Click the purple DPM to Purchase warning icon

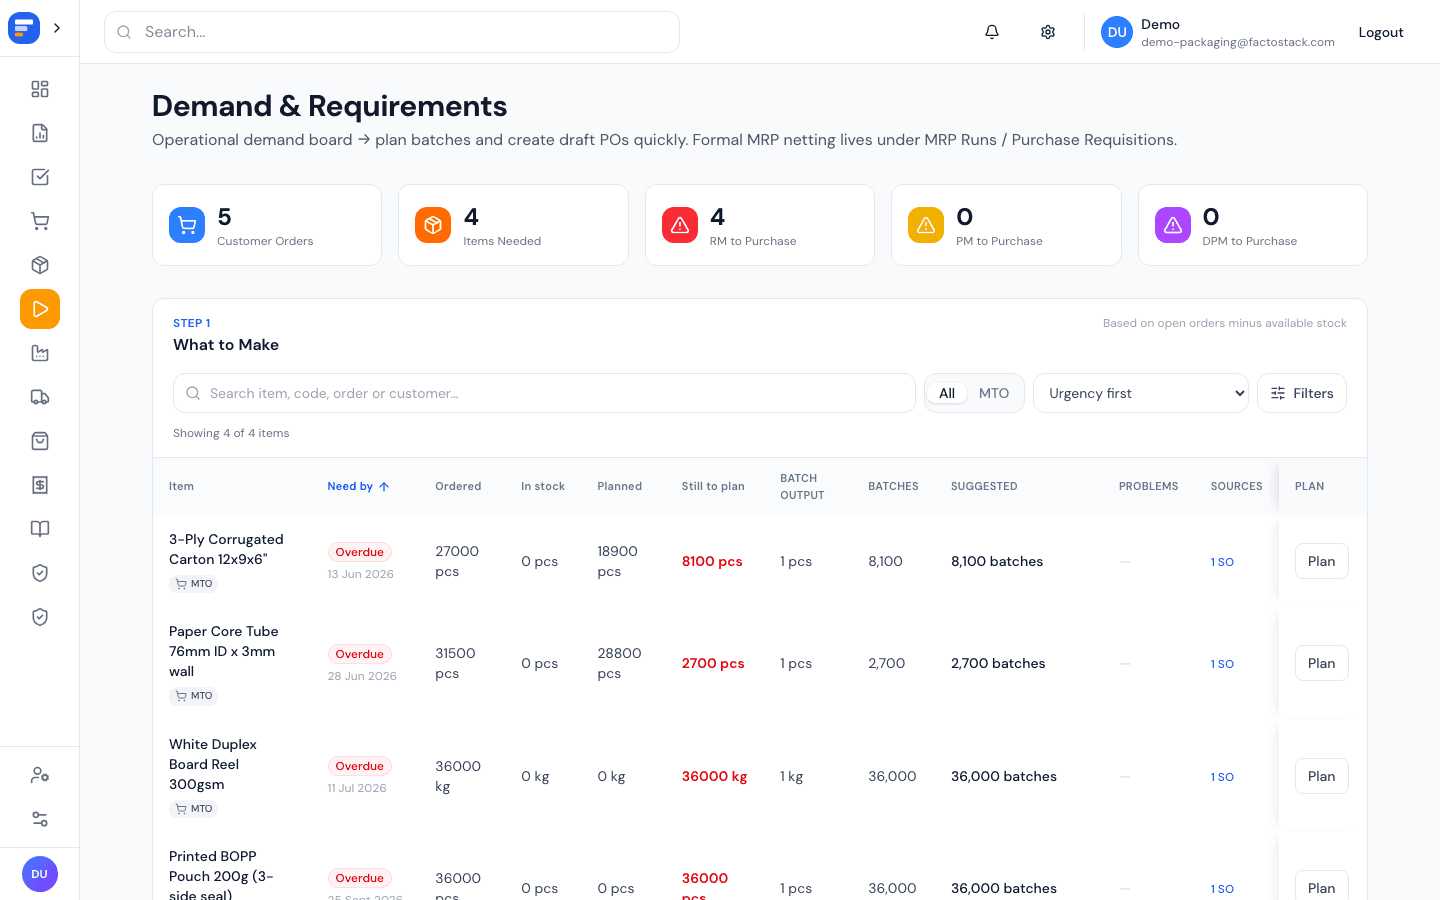pos(1173,225)
